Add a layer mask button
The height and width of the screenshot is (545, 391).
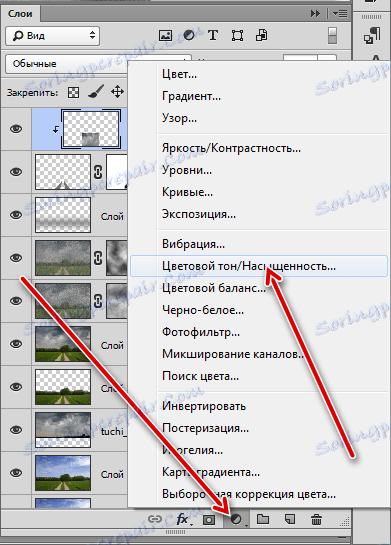point(209,520)
